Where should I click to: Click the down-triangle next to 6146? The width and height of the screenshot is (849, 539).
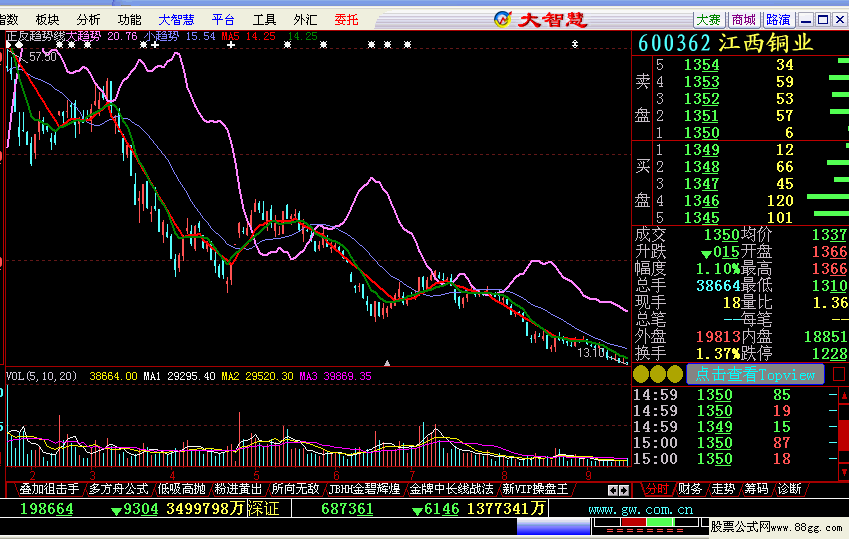416,511
